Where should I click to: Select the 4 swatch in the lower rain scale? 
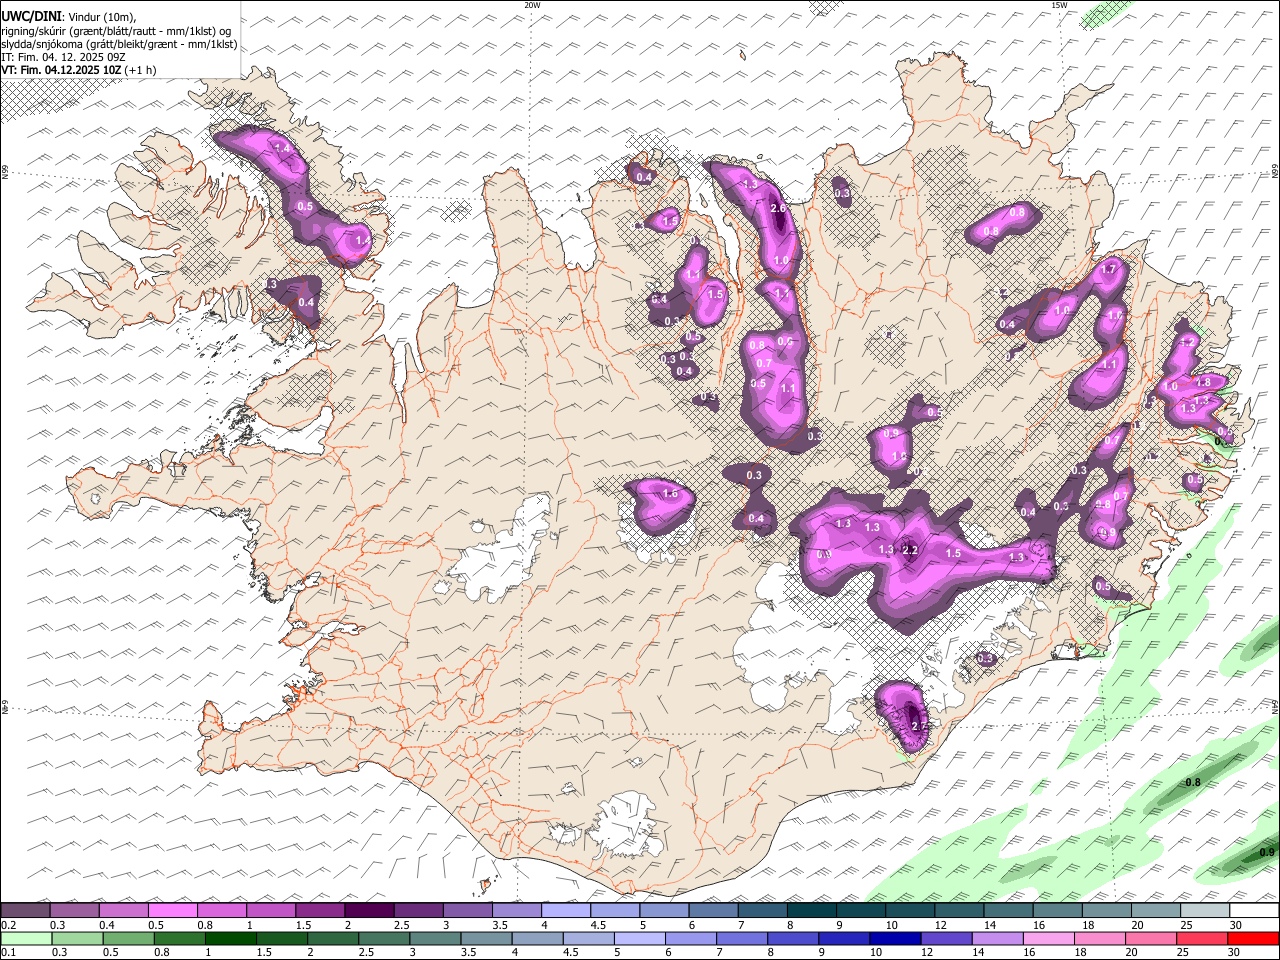(536, 938)
